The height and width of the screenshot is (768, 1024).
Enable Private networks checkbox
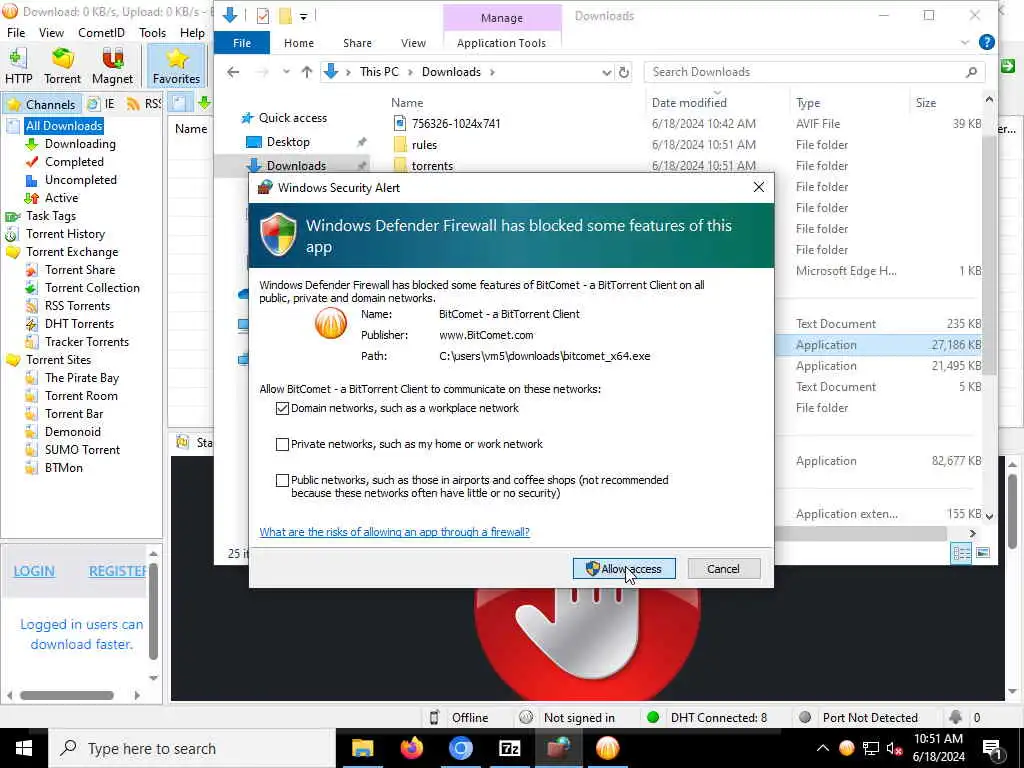(282, 445)
